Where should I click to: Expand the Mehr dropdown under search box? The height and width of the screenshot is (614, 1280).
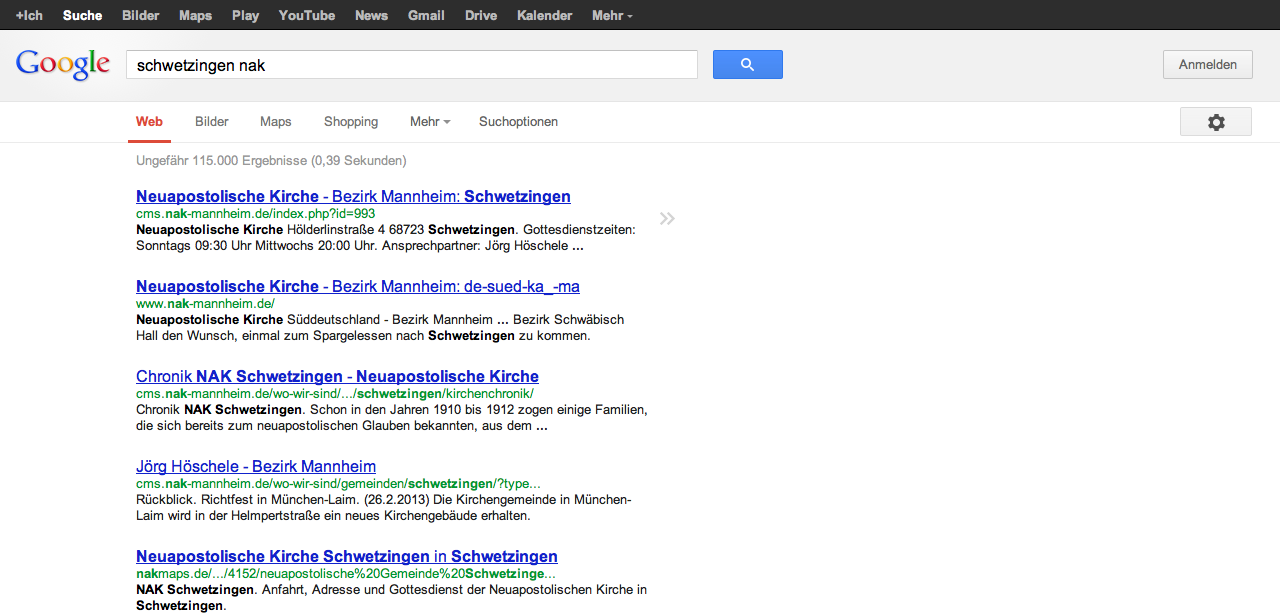(x=429, y=122)
